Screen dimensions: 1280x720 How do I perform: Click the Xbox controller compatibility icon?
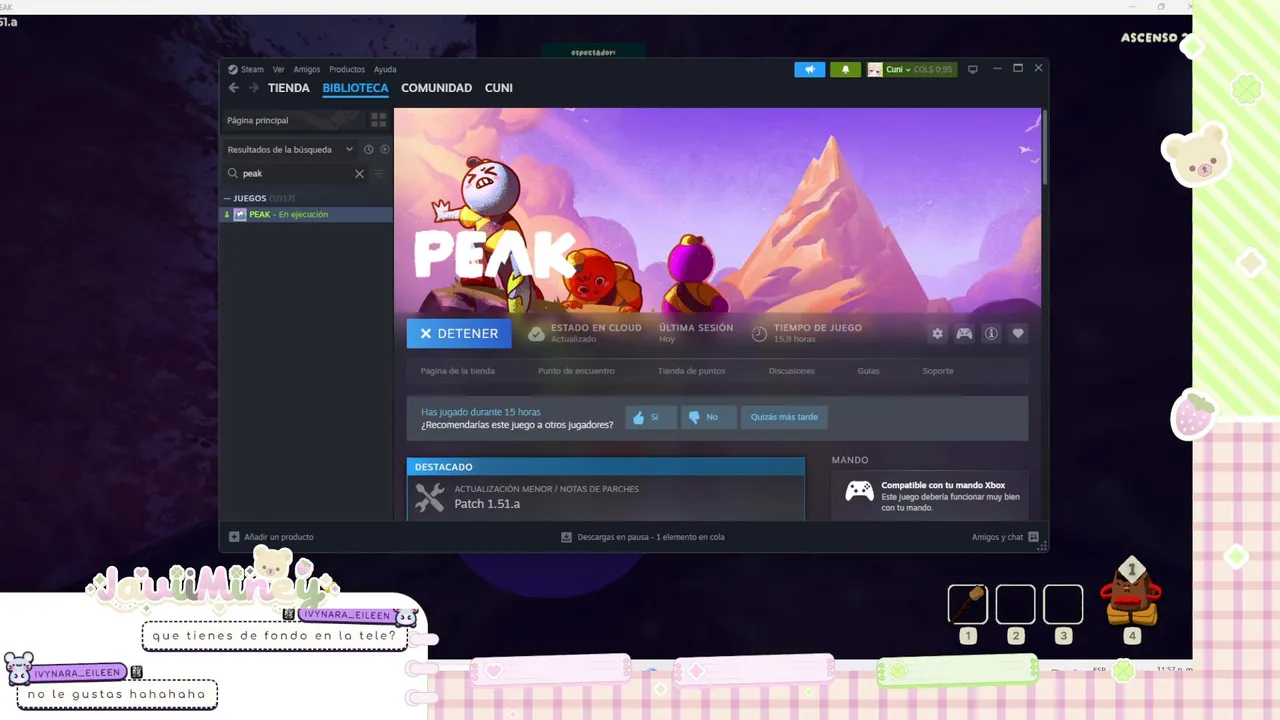(859, 491)
